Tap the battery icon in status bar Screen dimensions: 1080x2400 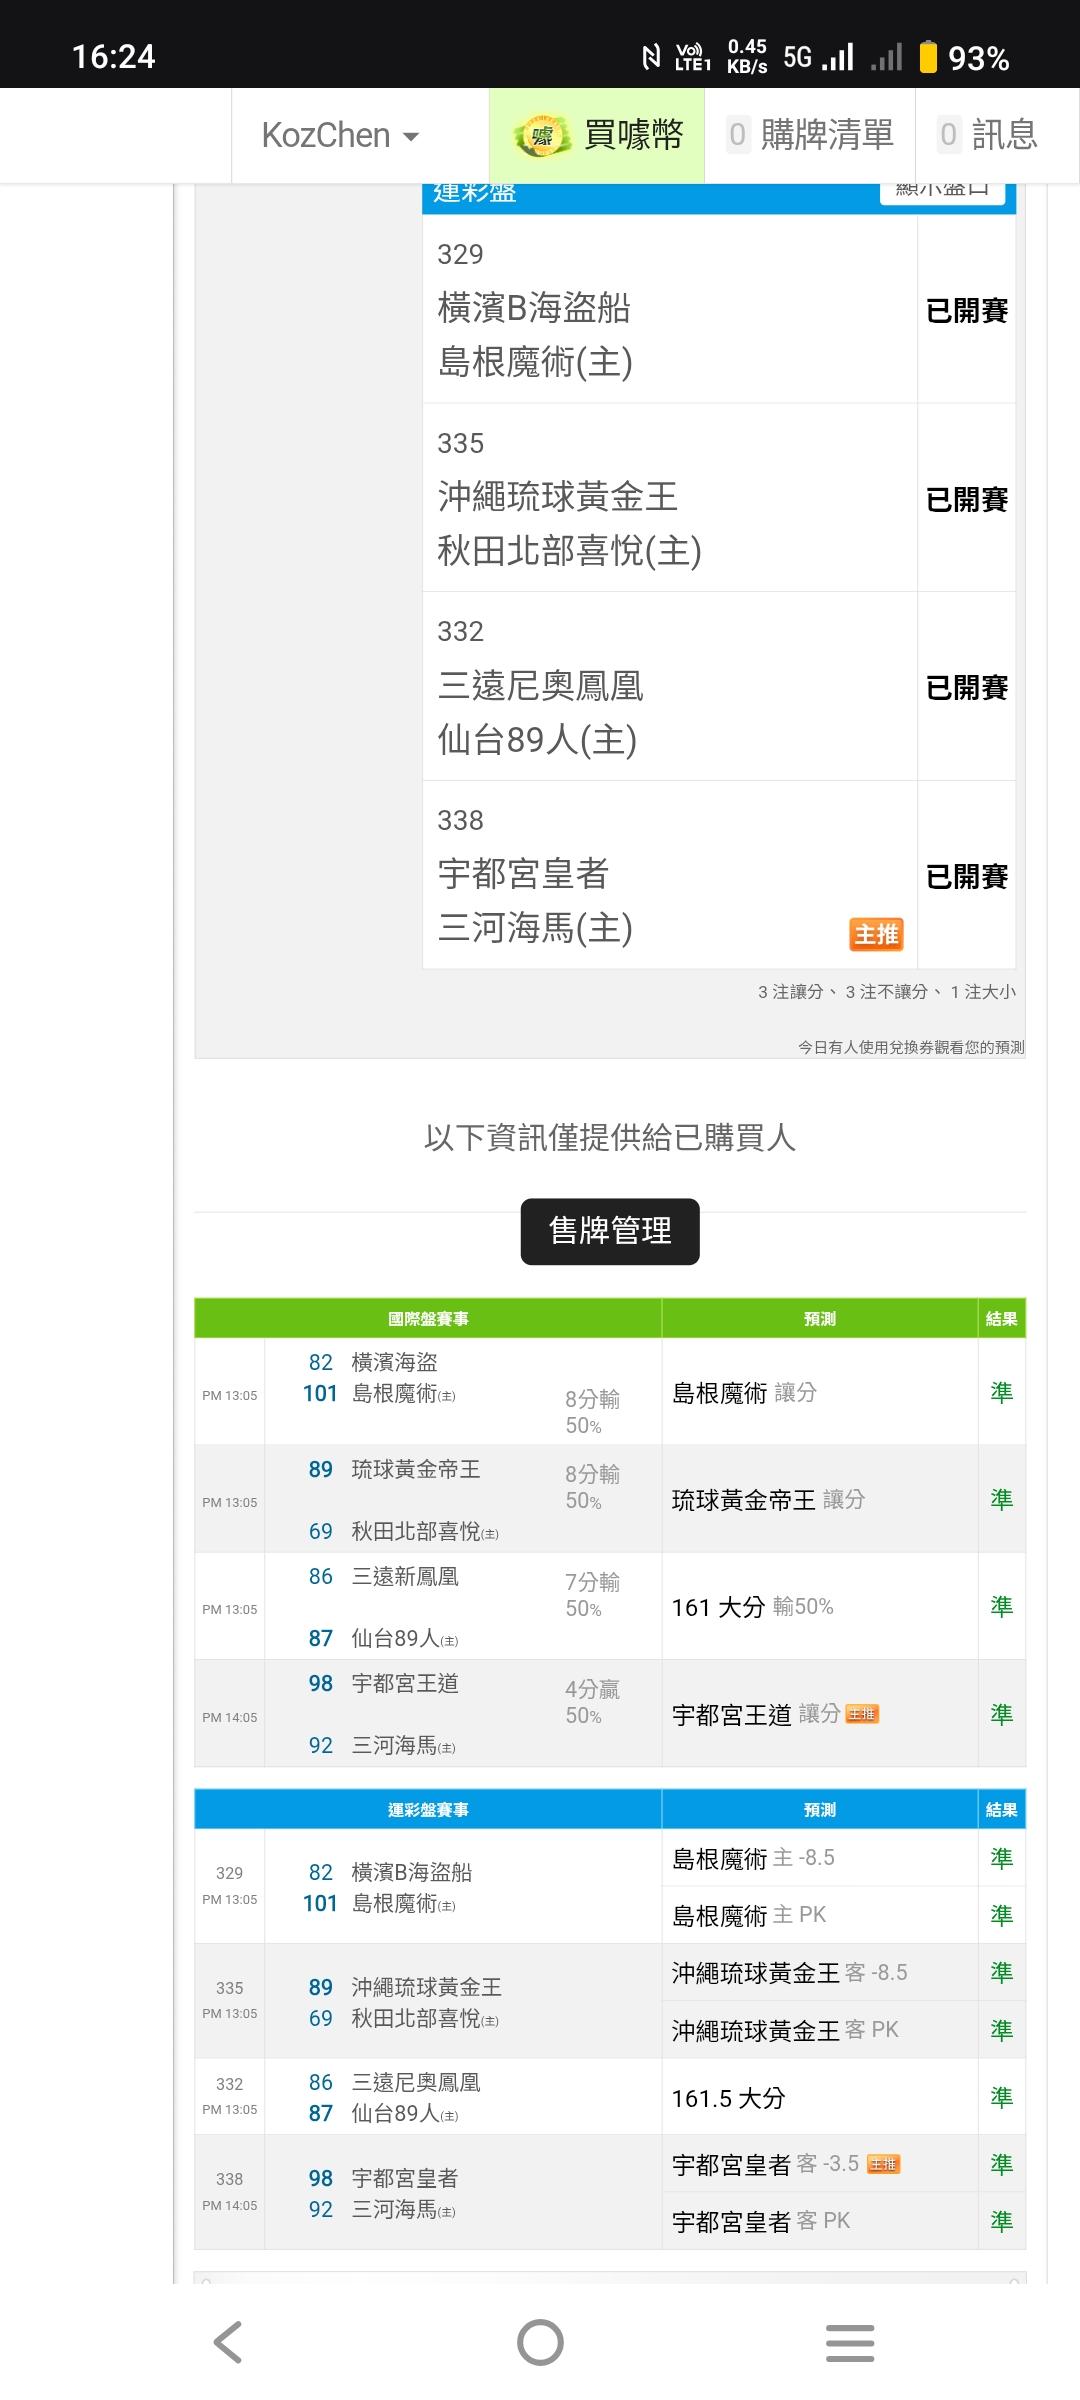(928, 57)
